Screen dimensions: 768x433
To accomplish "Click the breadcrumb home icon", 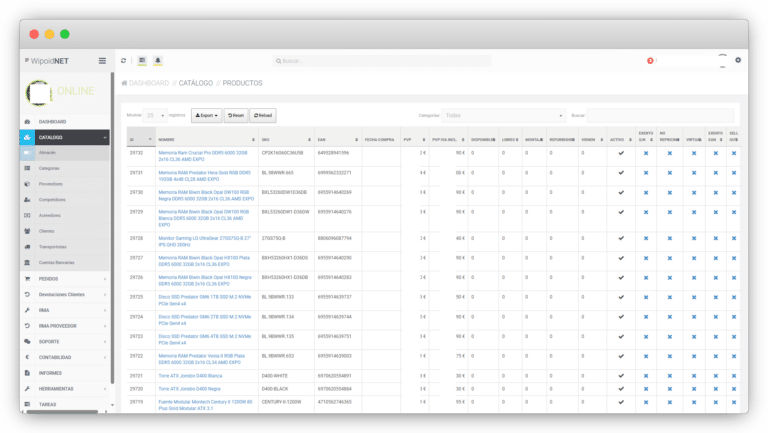I will point(124,83).
